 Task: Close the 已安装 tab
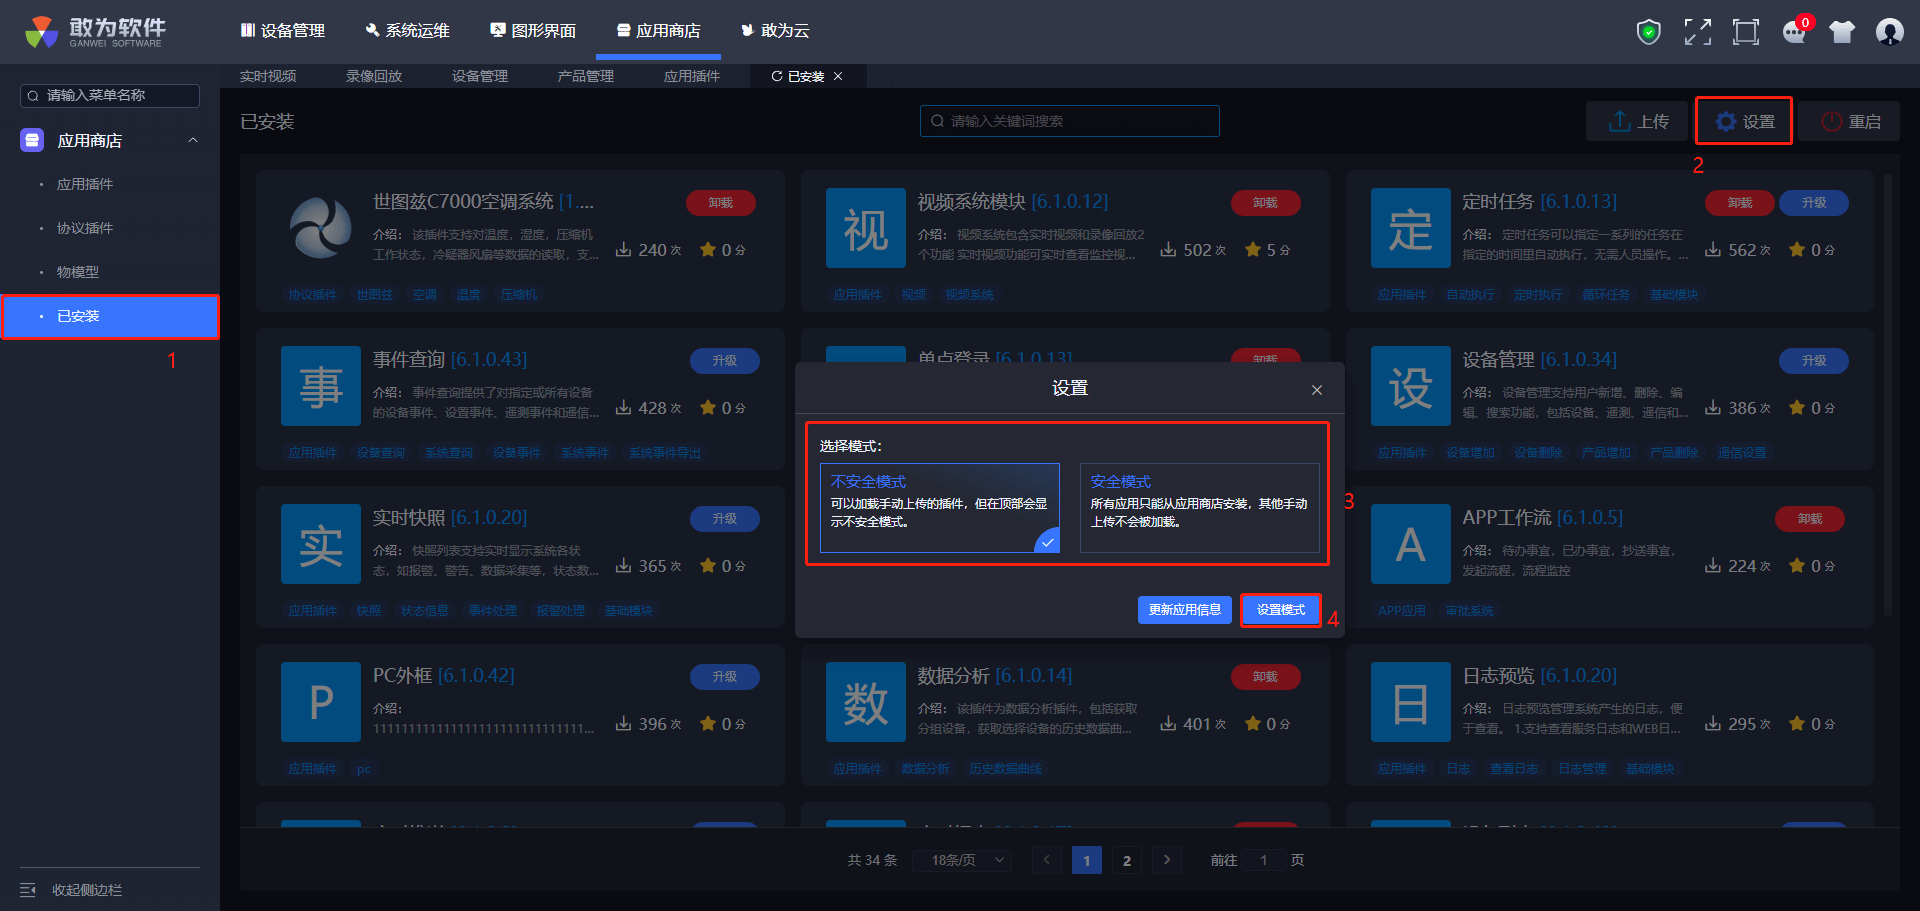pyautogui.click(x=838, y=76)
